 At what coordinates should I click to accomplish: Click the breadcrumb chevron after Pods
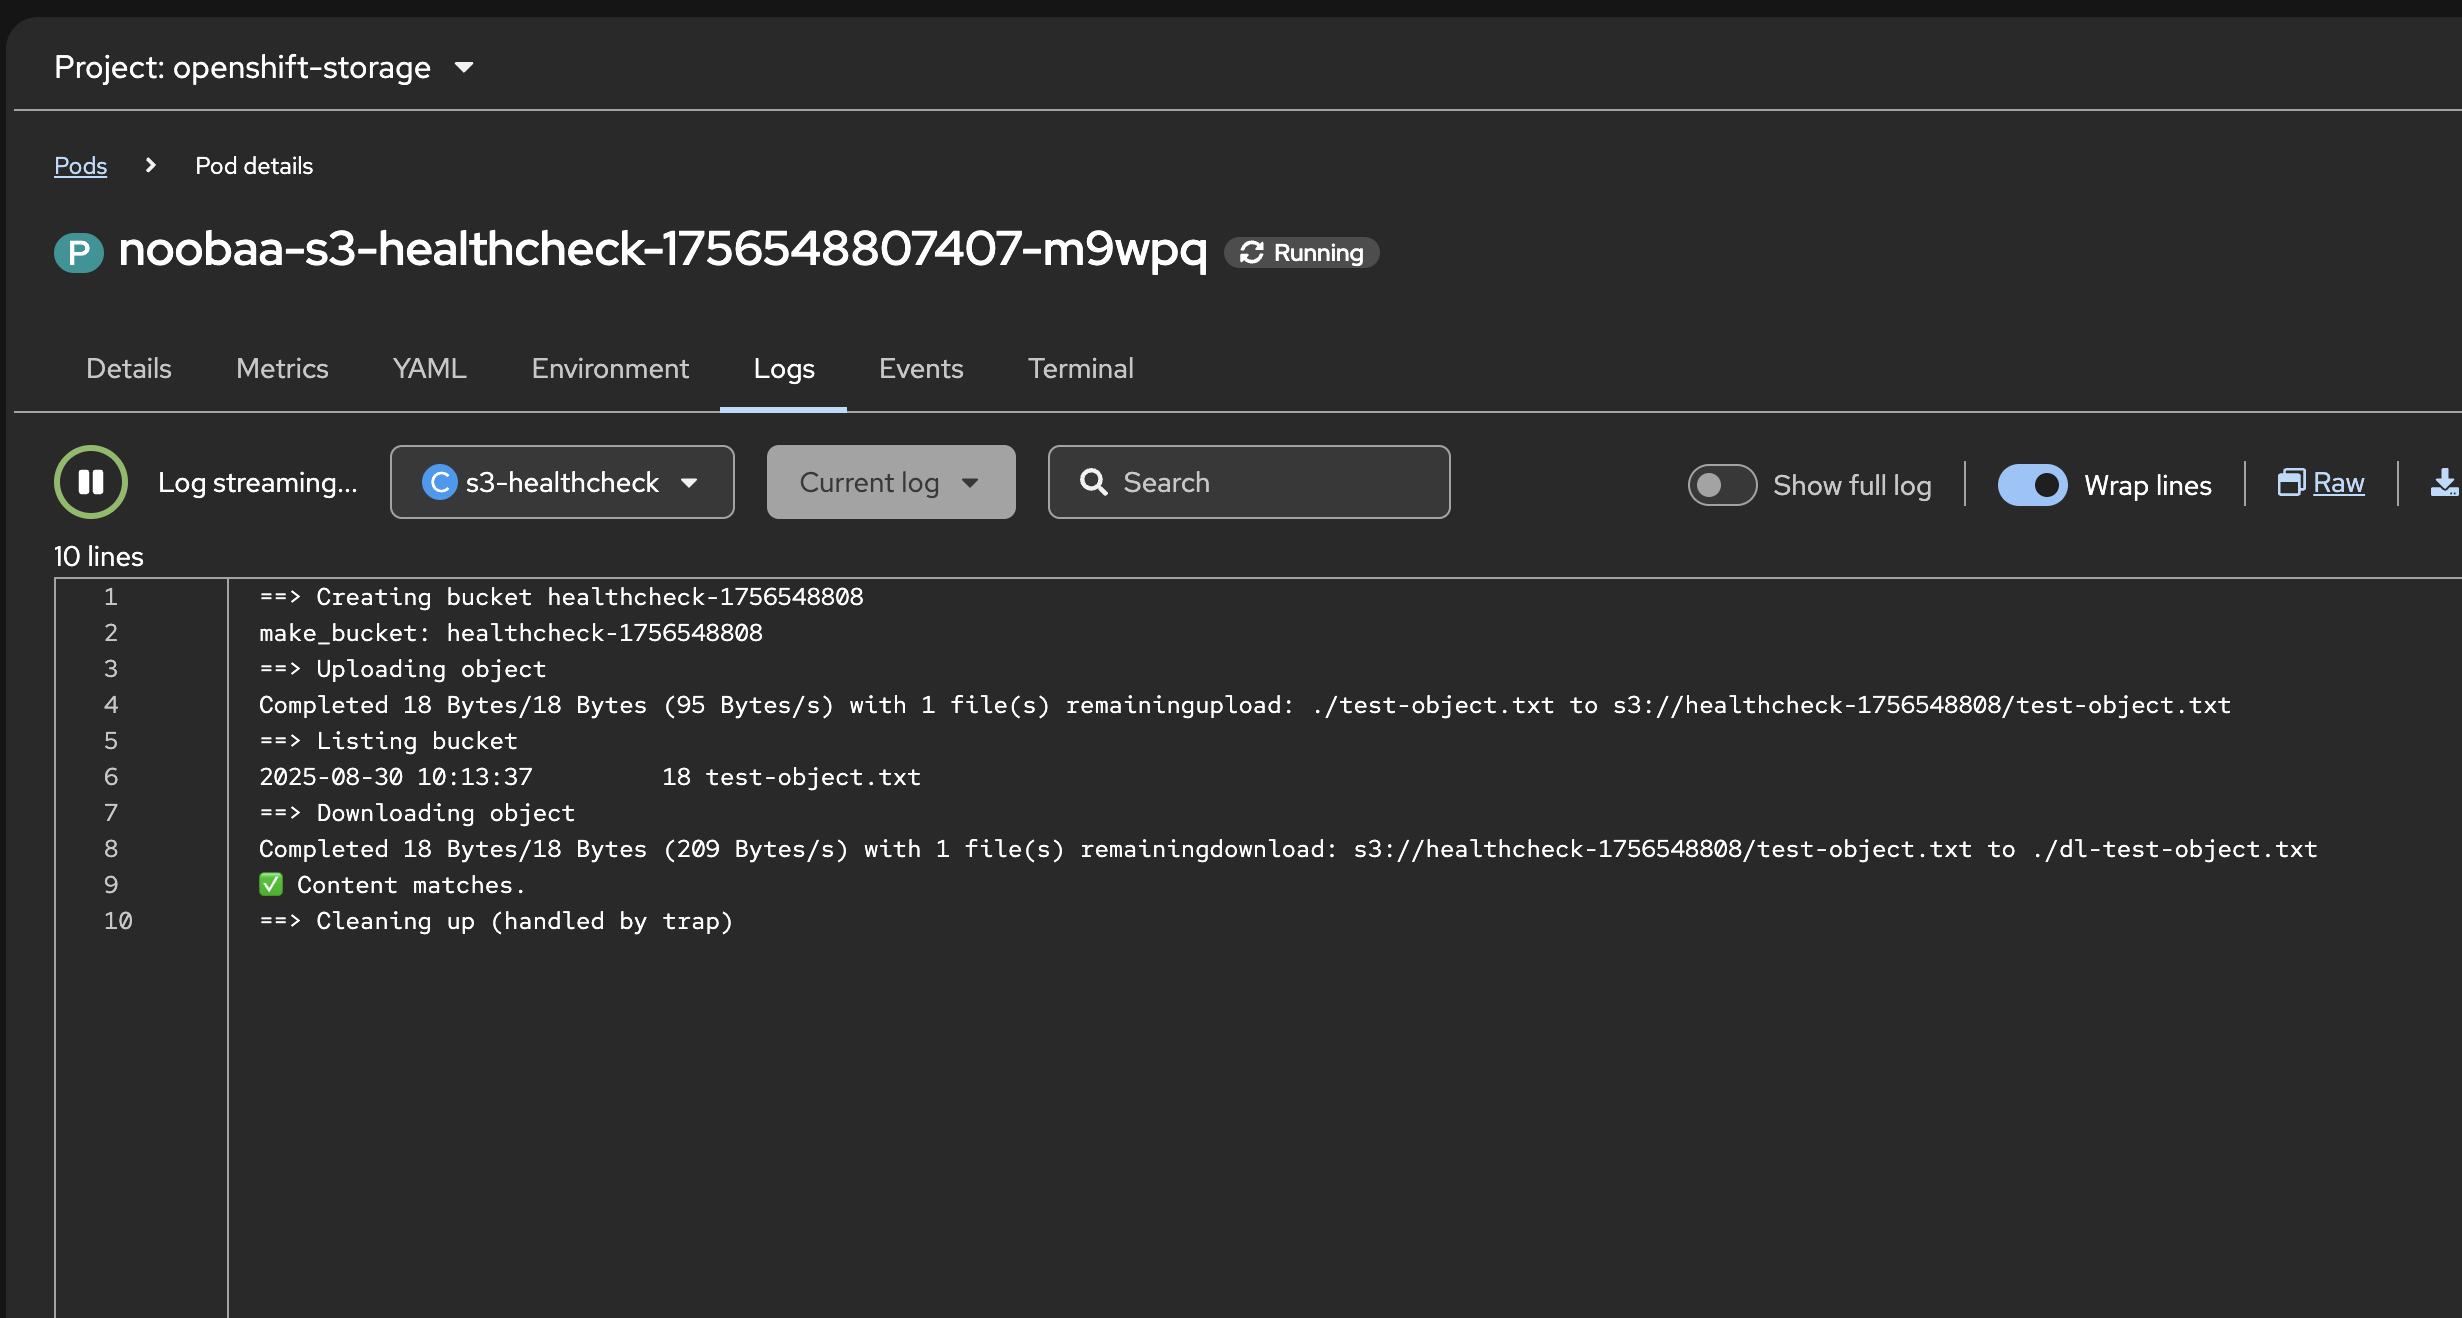pos(151,165)
